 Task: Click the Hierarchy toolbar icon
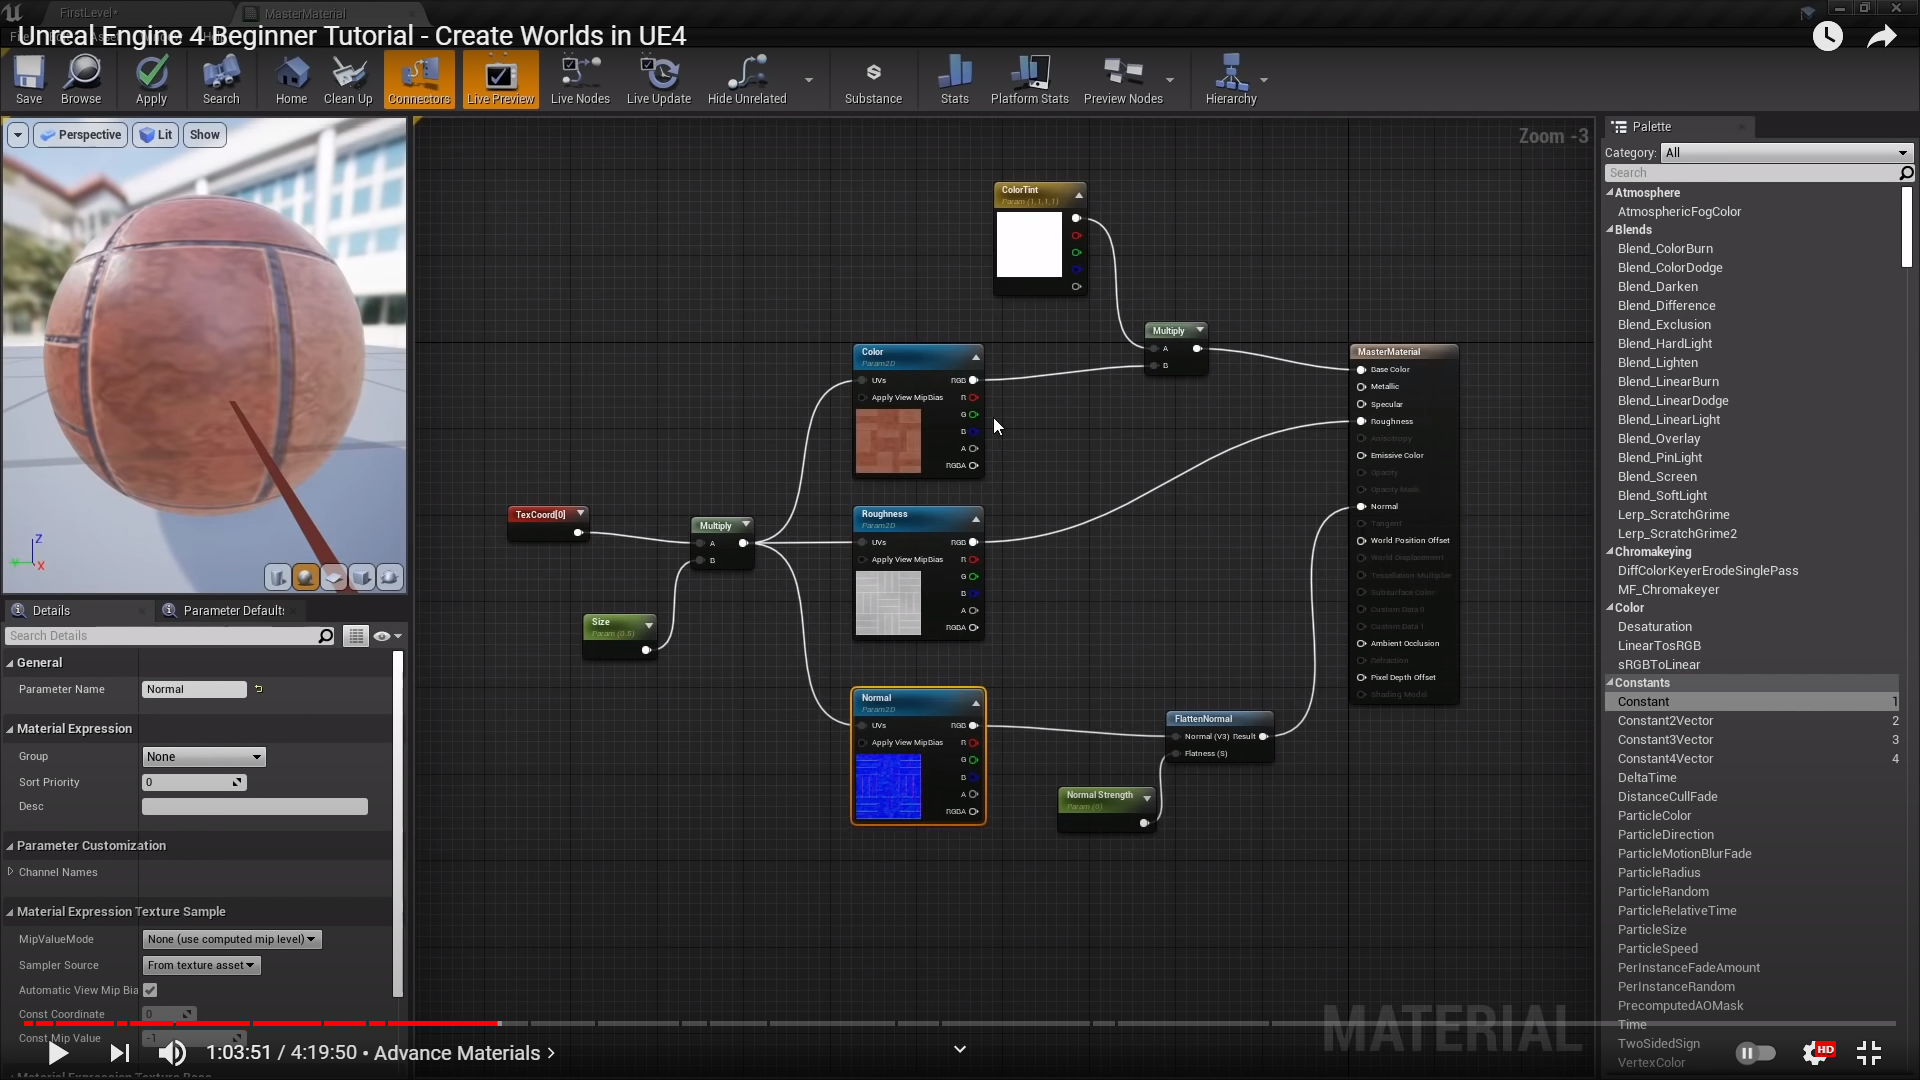point(1230,78)
